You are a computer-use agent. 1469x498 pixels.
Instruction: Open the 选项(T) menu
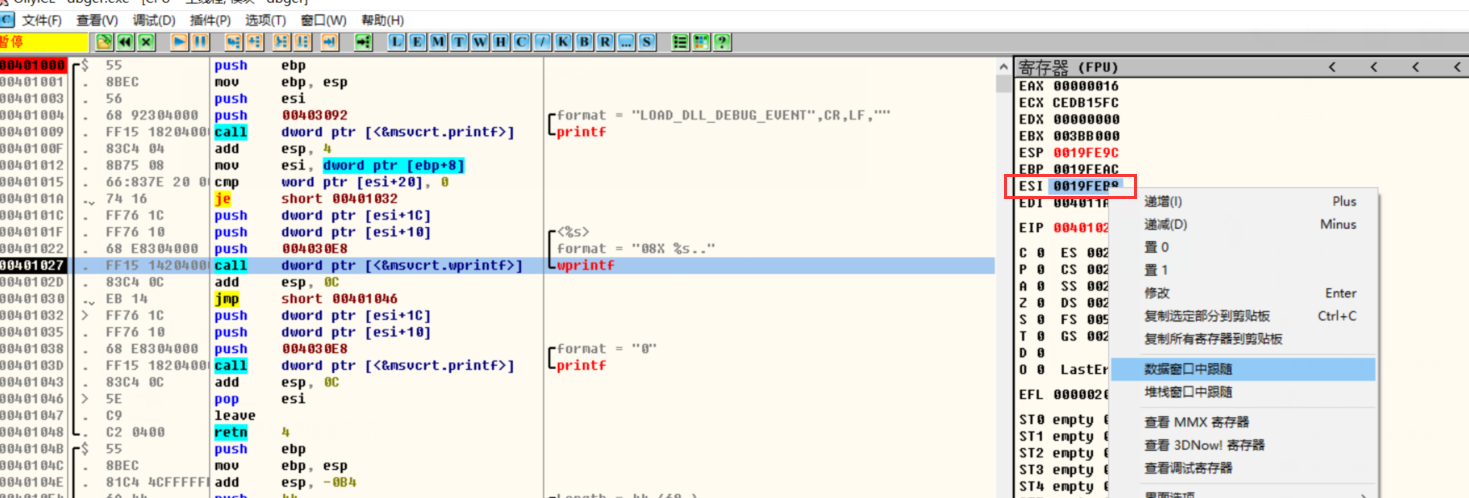click(266, 20)
